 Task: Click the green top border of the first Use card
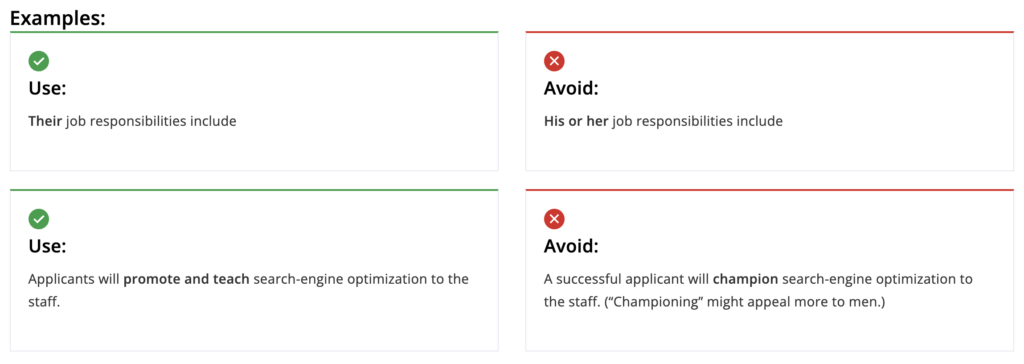[x=254, y=32]
